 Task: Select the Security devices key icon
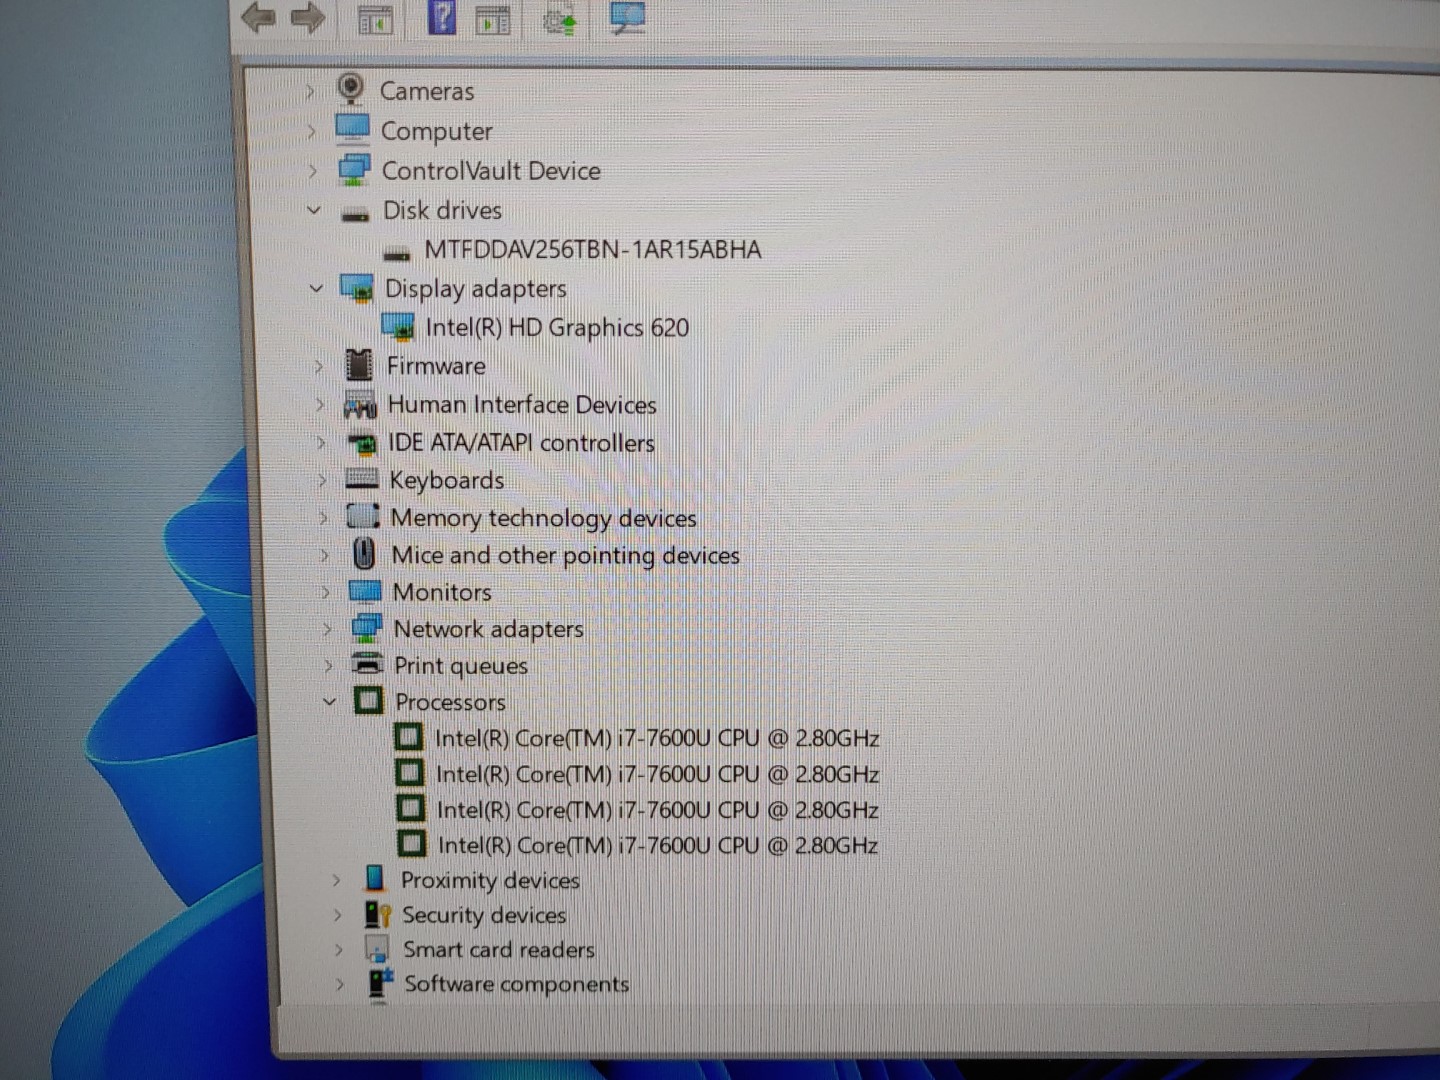[x=377, y=914]
